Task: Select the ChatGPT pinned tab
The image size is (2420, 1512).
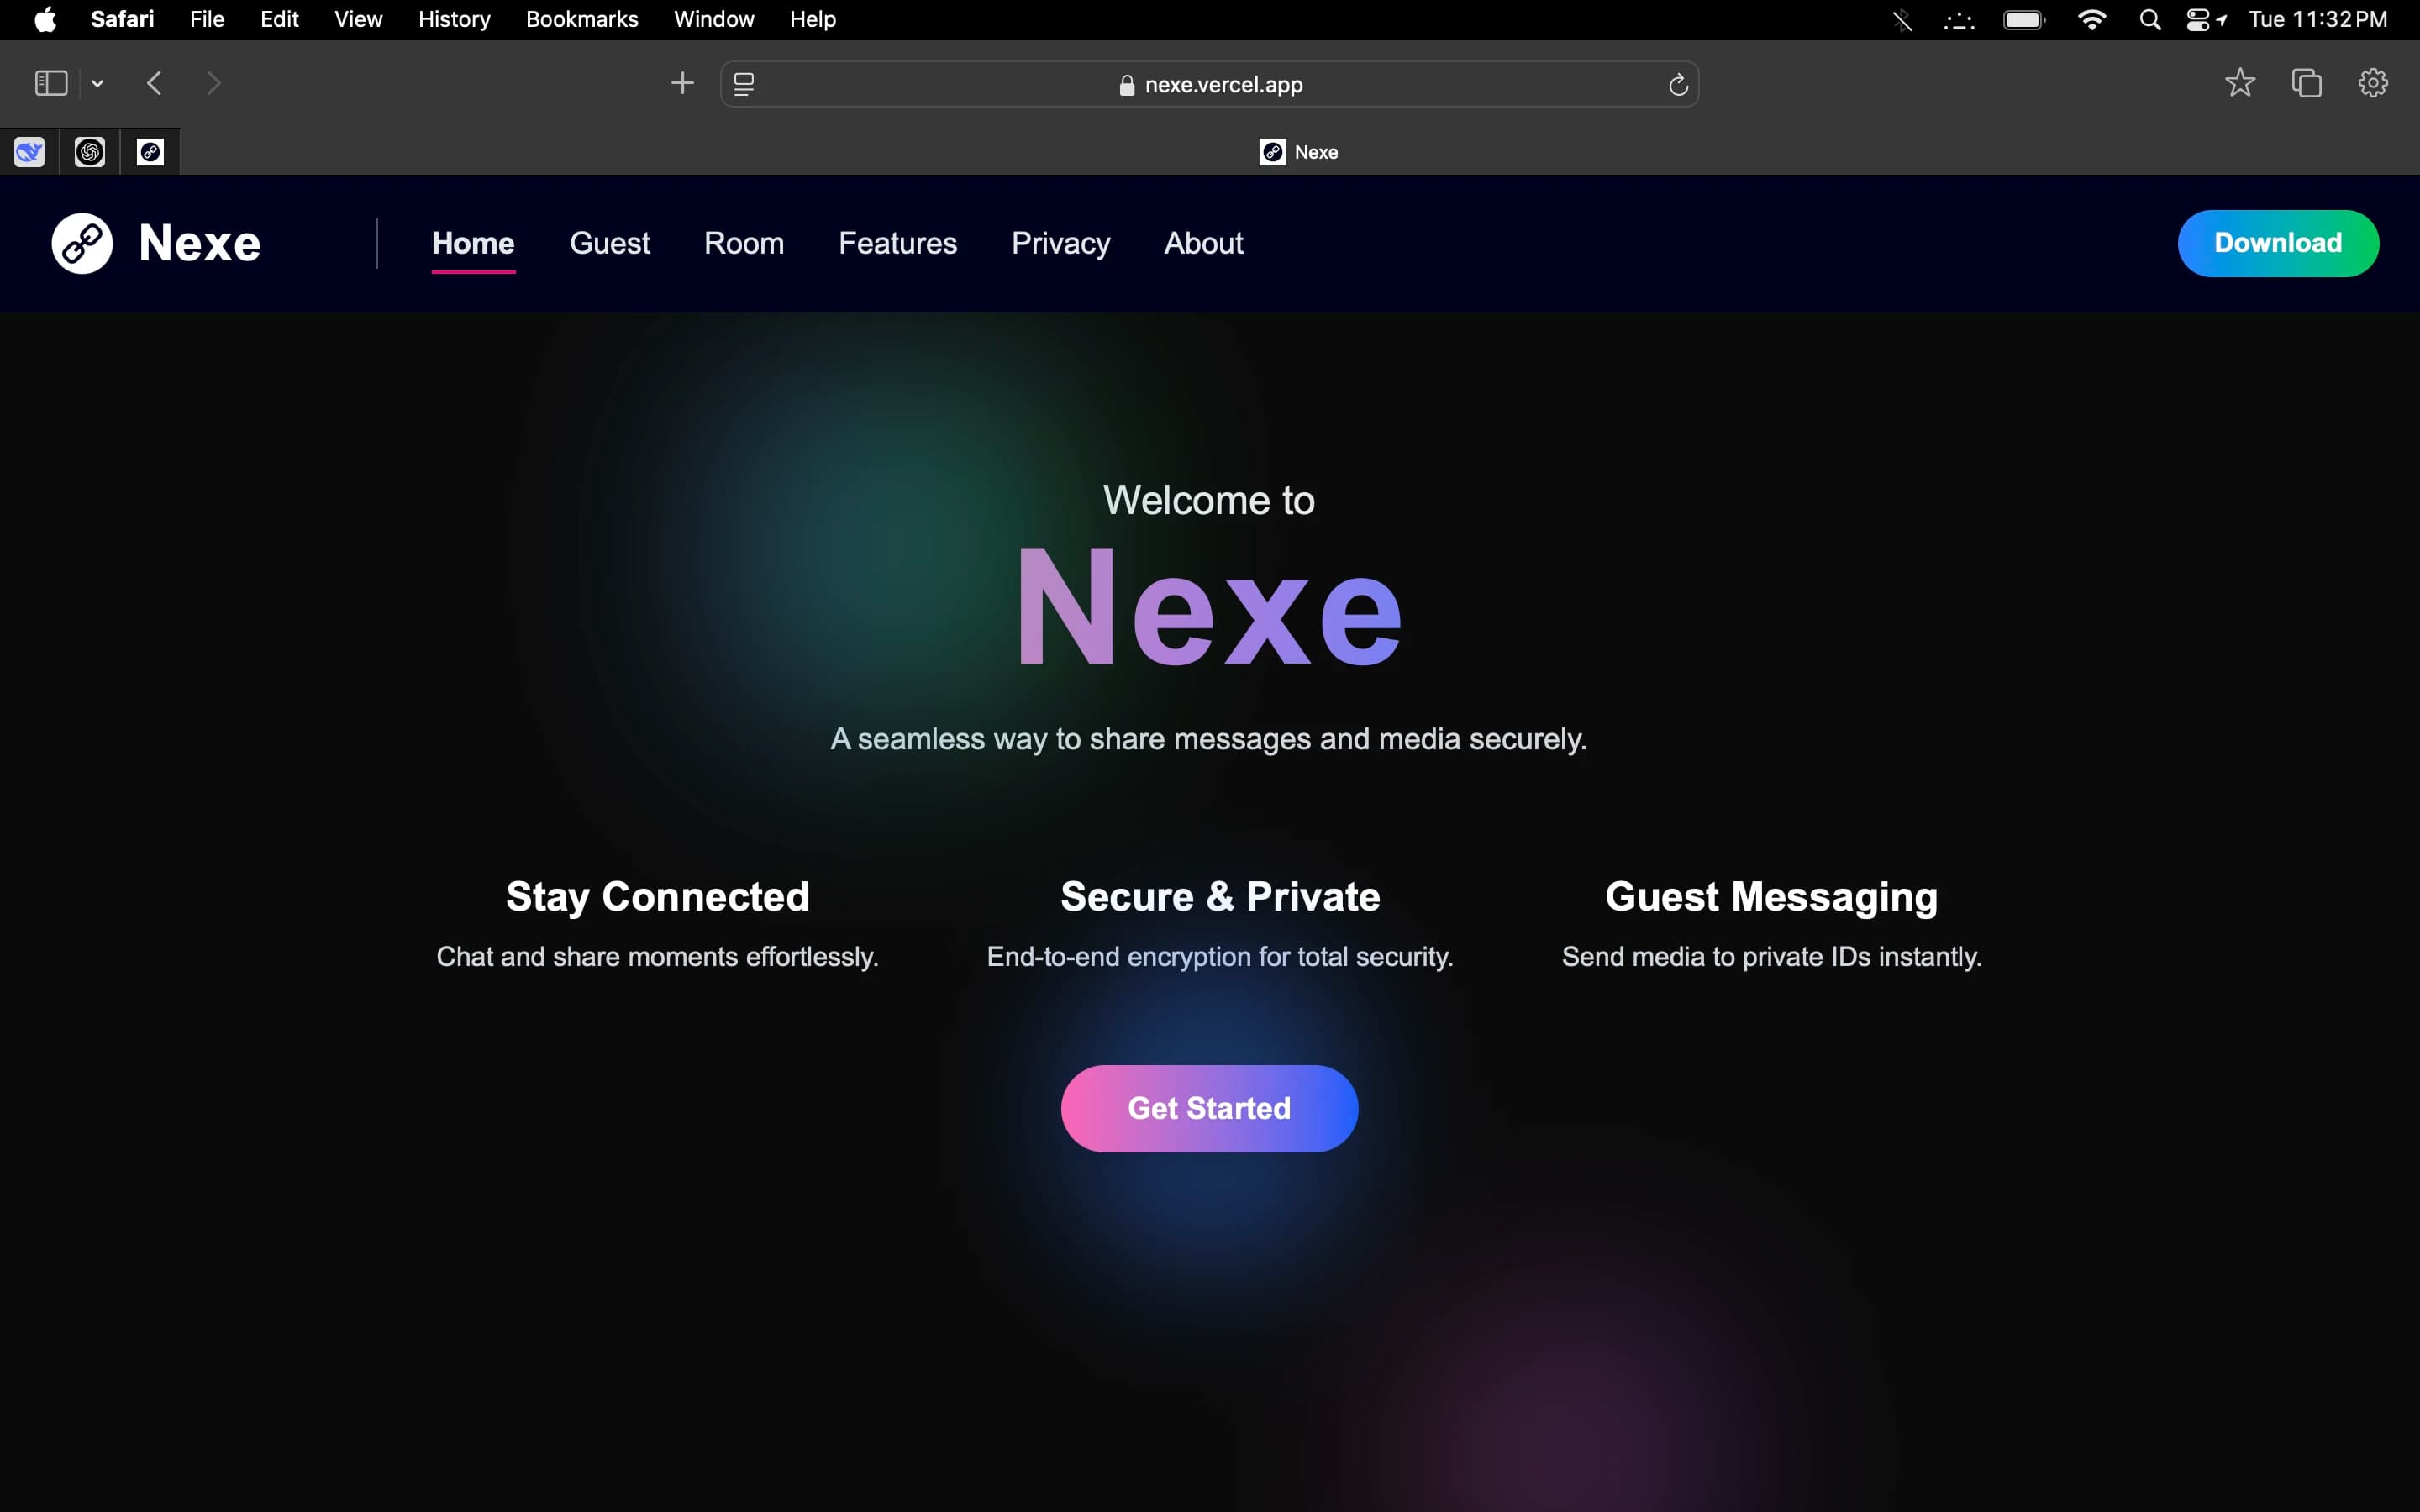Action: [x=90, y=152]
